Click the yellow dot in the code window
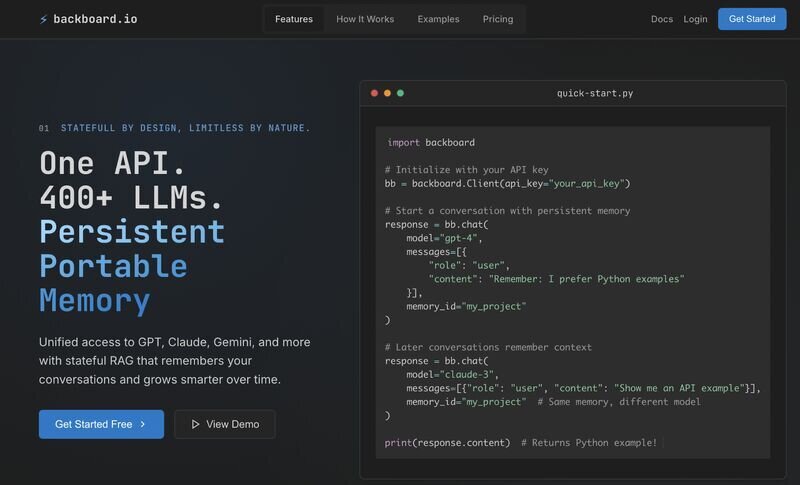The image size is (800, 485). click(x=388, y=93)
